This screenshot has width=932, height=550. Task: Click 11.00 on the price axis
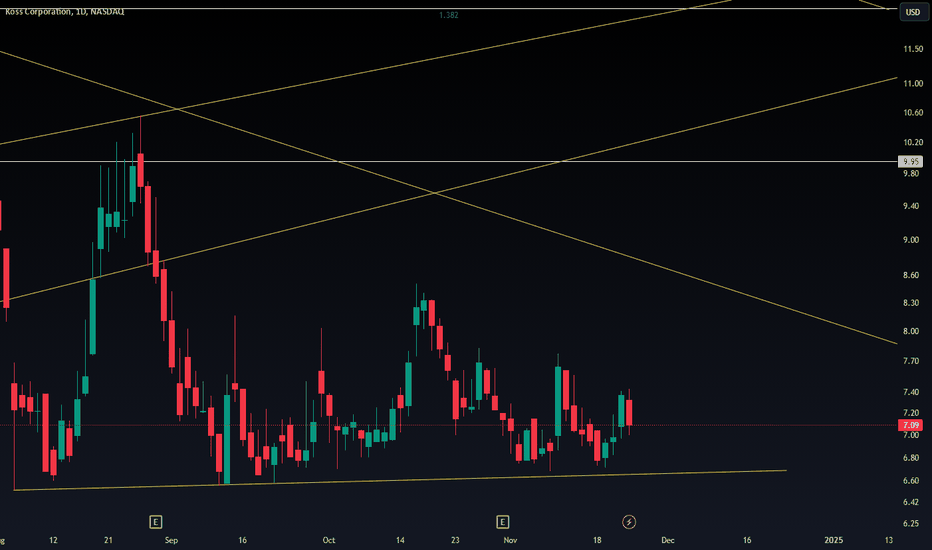pyautogui.click(x=913, y=83)
